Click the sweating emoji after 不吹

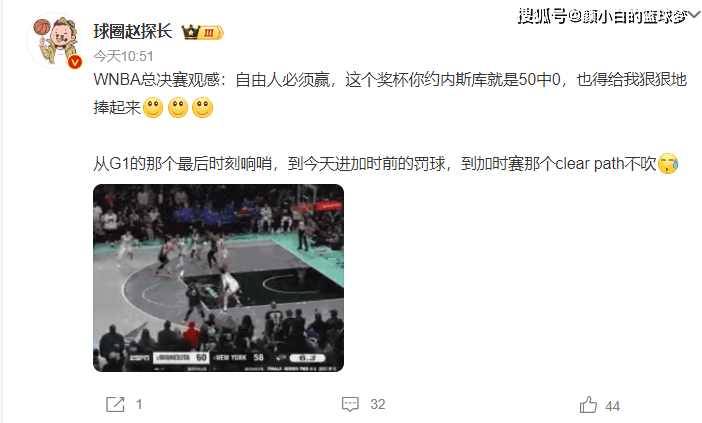(x=668, y=163)
